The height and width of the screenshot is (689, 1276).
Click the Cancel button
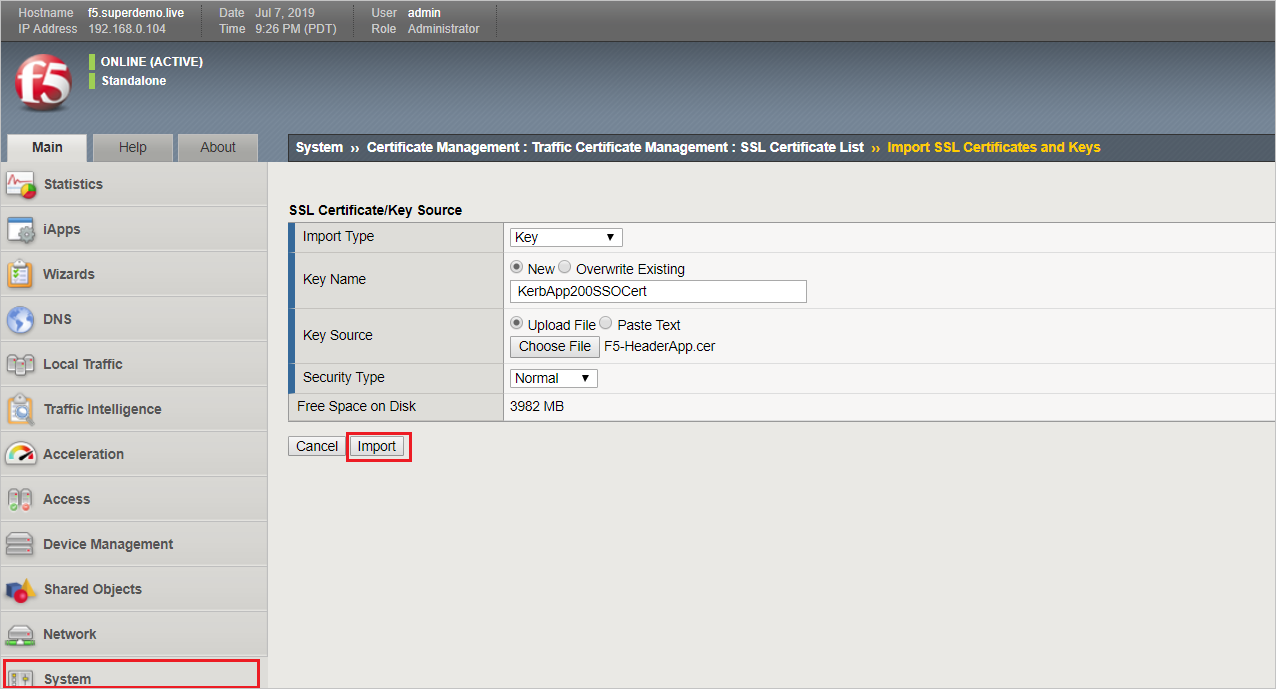click(x=317, y=446)
